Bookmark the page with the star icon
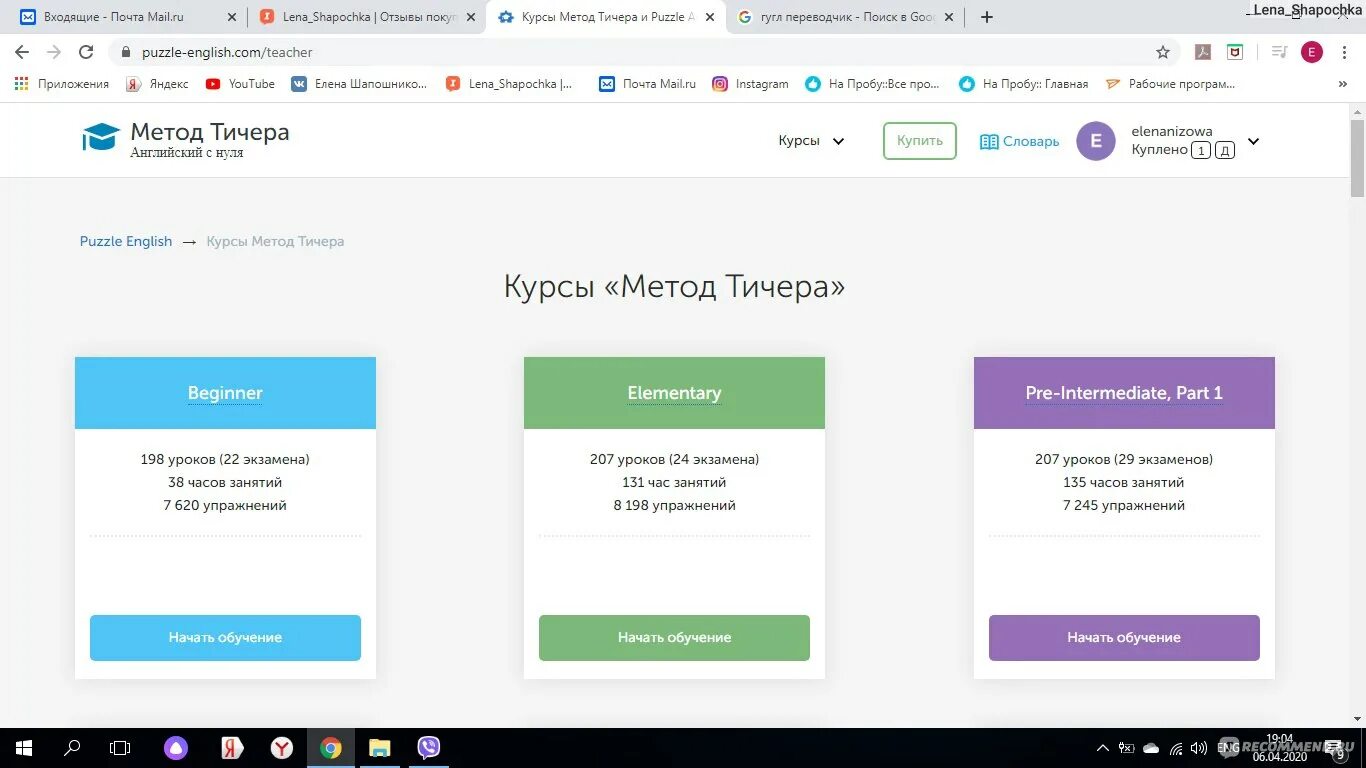The width and height of the screenshot is (1366, 768). [1162, 52]
